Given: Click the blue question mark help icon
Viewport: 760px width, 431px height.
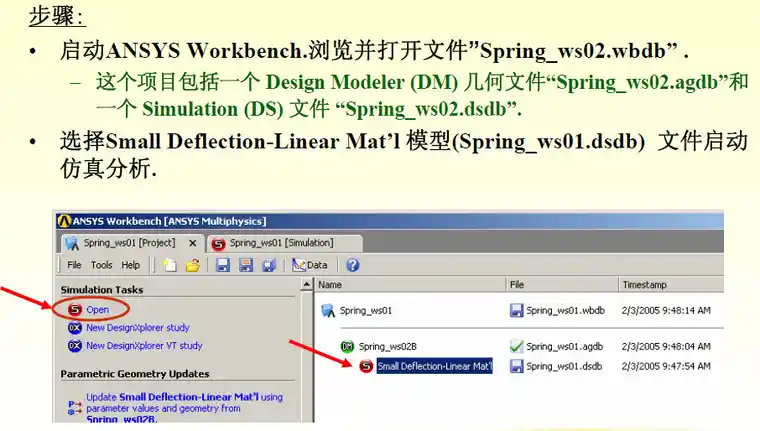Looking at the screenshot, I should tap(353, 265).
